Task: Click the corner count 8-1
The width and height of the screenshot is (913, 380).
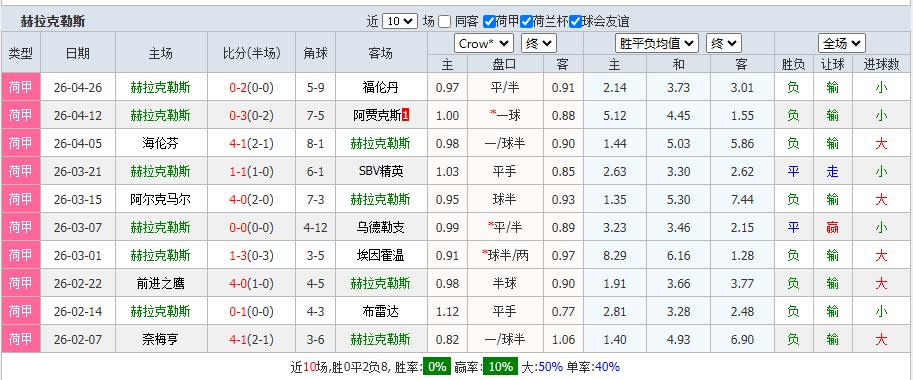Action: click(x=315, y=143)
